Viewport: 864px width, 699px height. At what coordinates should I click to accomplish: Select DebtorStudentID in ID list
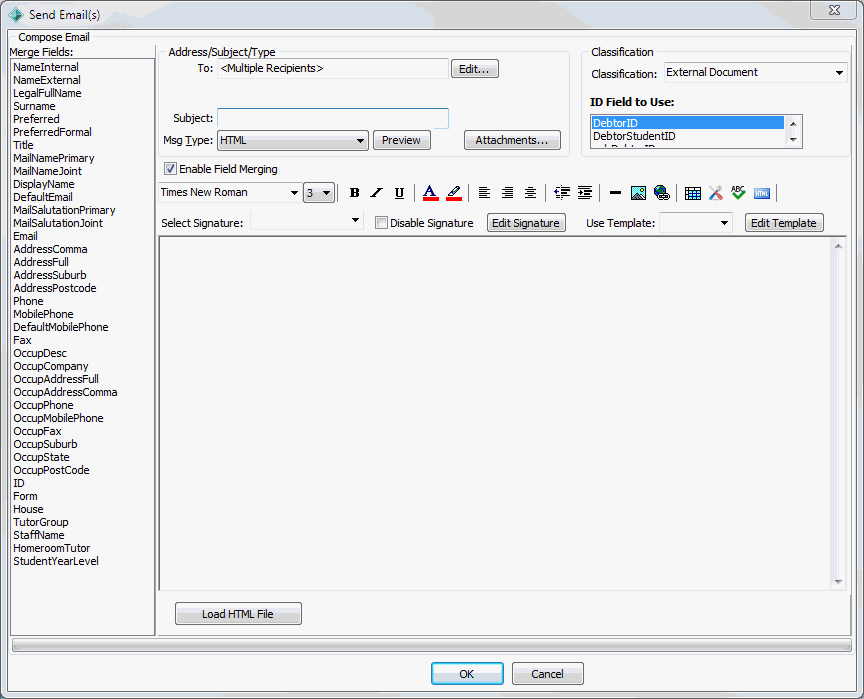(x=688, y=136)
